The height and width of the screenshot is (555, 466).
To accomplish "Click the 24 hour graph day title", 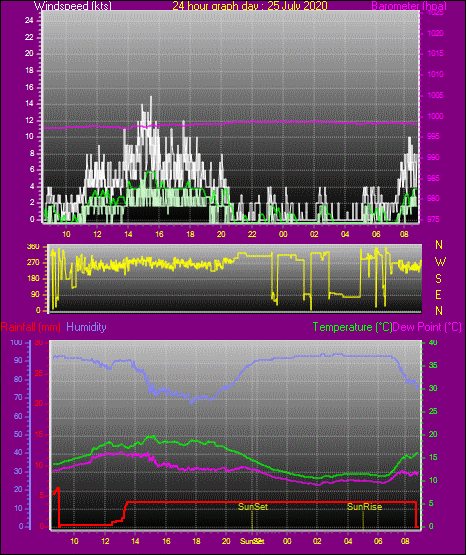I will tap(250, 6).
